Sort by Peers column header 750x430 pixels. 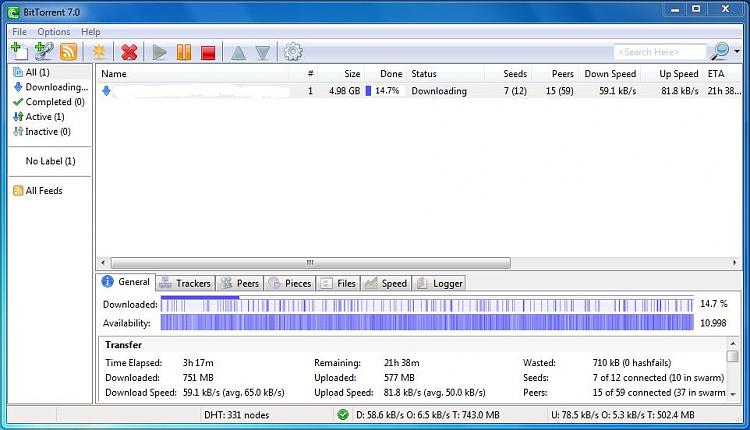[555, 74]
